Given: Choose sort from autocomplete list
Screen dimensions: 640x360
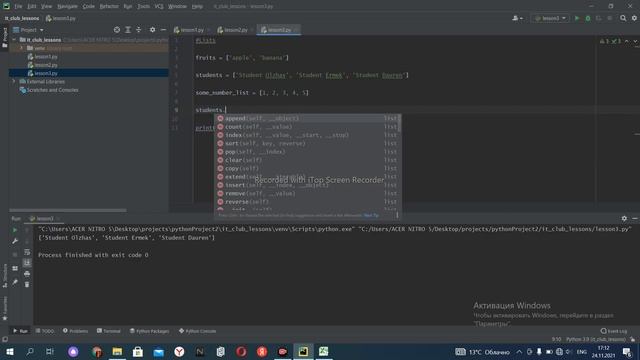Looking at the screenshot, I should [306, 144].
